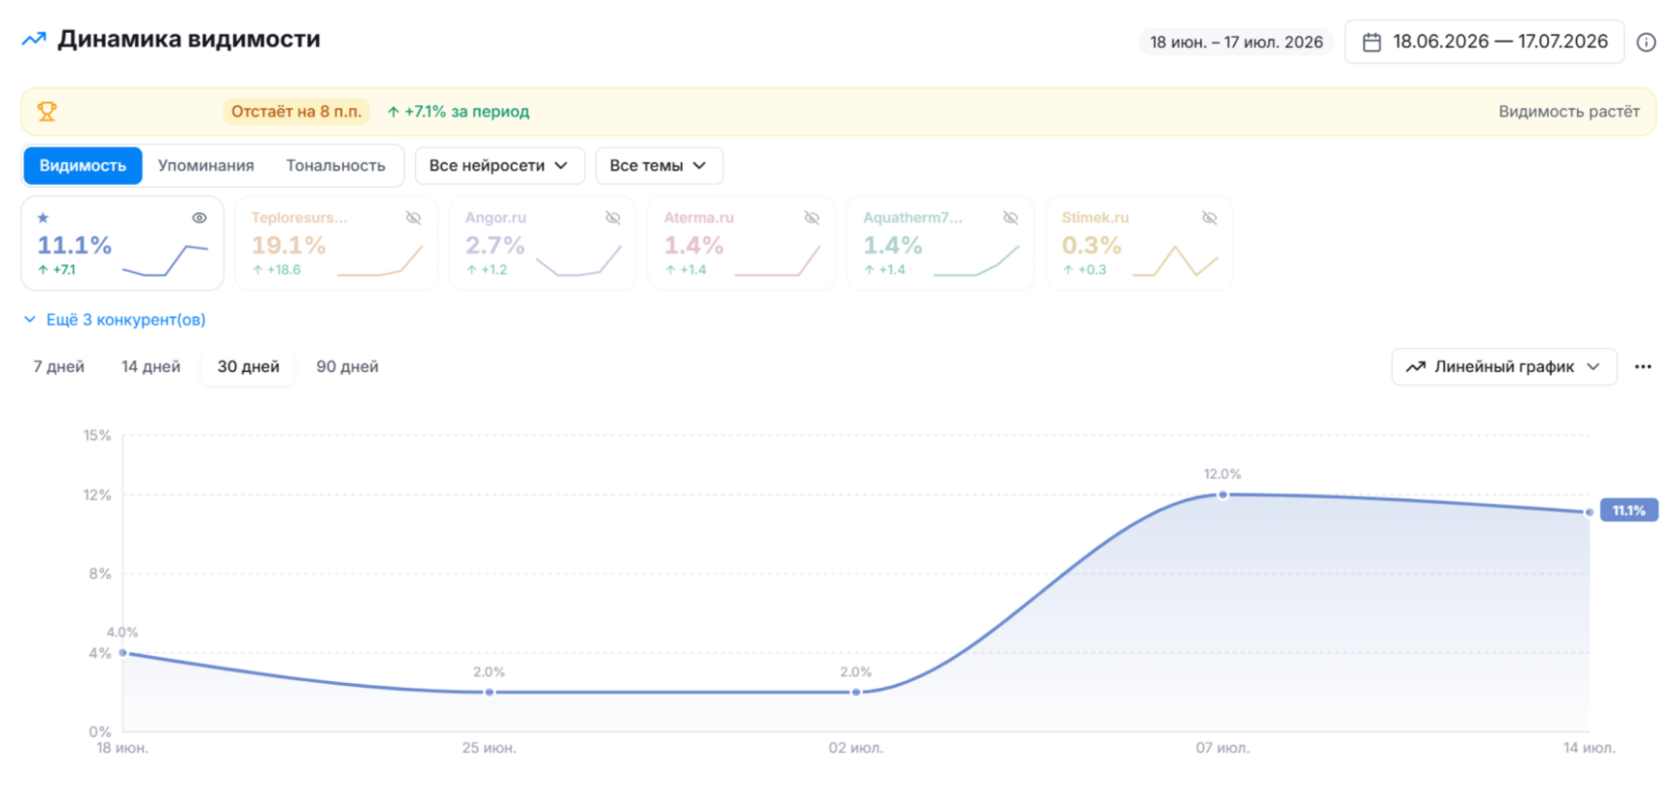Click the 1.4% value on the Aquatherm7 card
1680x787 pixels.
tap(893, 245)
